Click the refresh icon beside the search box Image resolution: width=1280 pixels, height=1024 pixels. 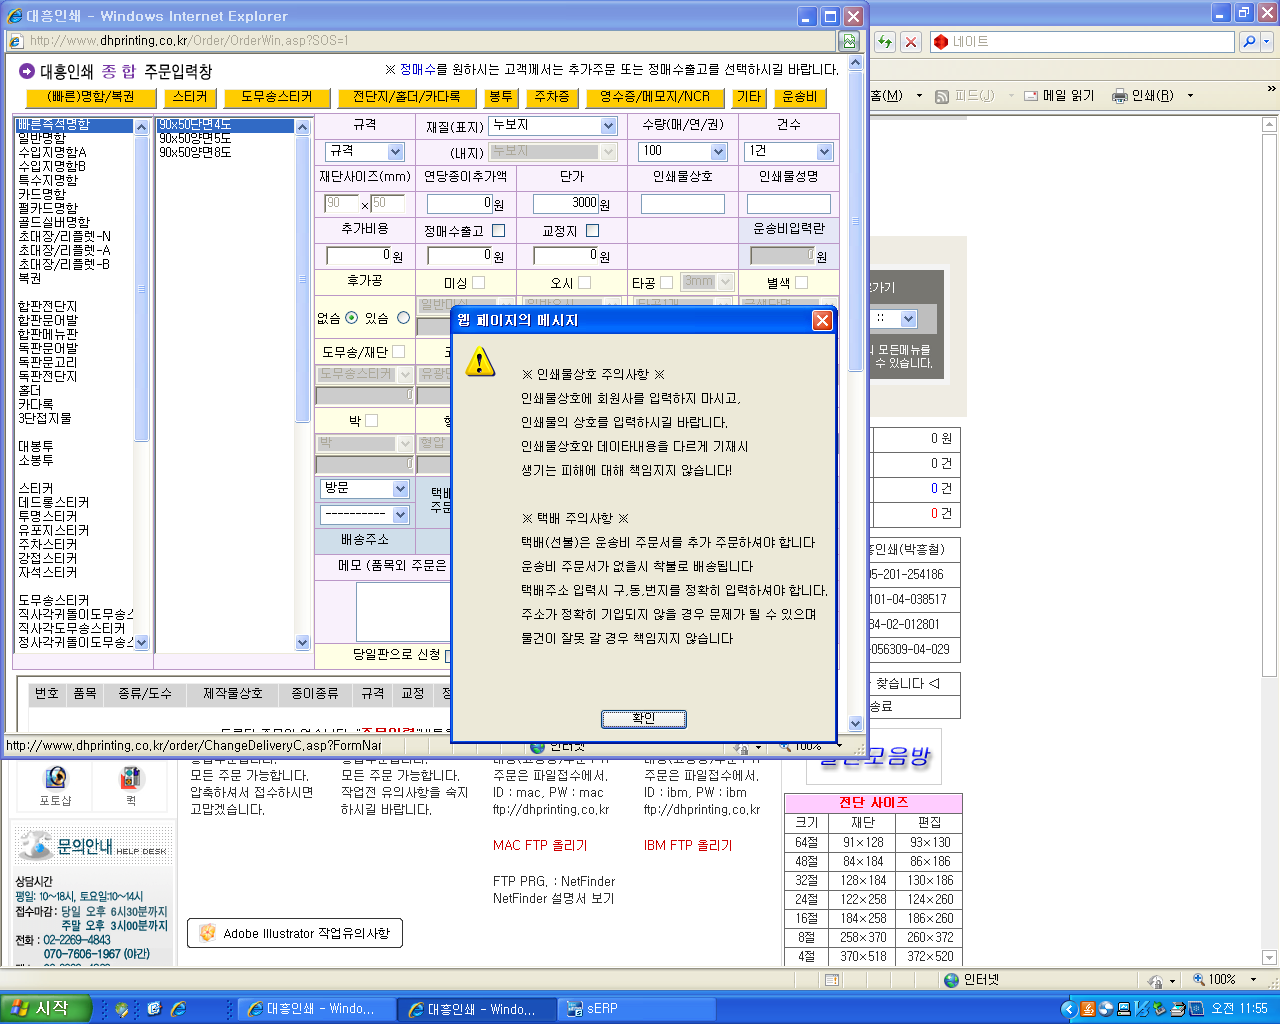point(885,42)
